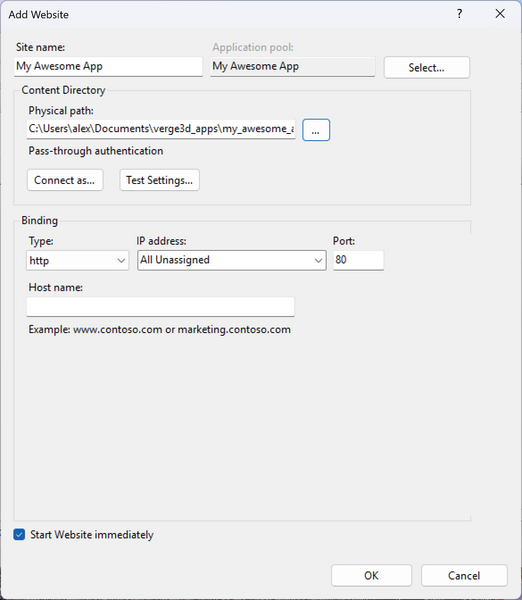This screenshot has width=522, height=600.
Task: Click the Binding group label
Action: pos(39,220)
